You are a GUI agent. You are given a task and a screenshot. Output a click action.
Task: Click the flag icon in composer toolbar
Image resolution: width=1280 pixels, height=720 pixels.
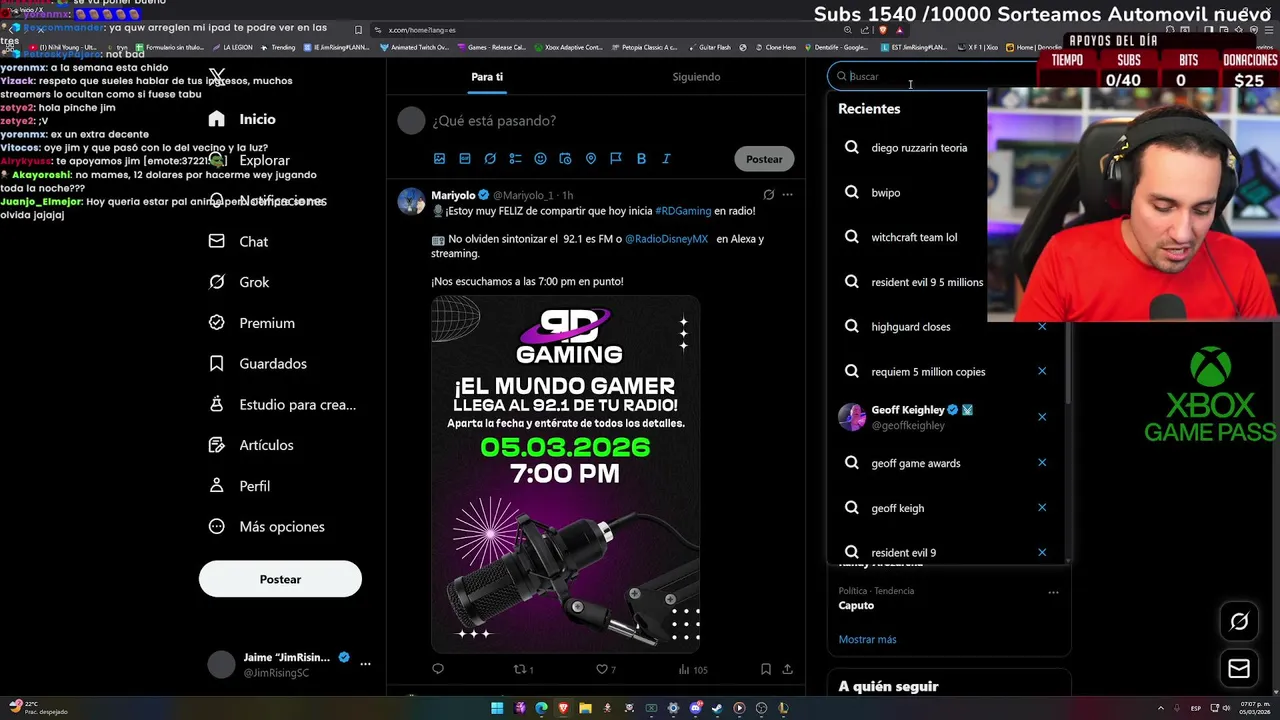(616, 159)
